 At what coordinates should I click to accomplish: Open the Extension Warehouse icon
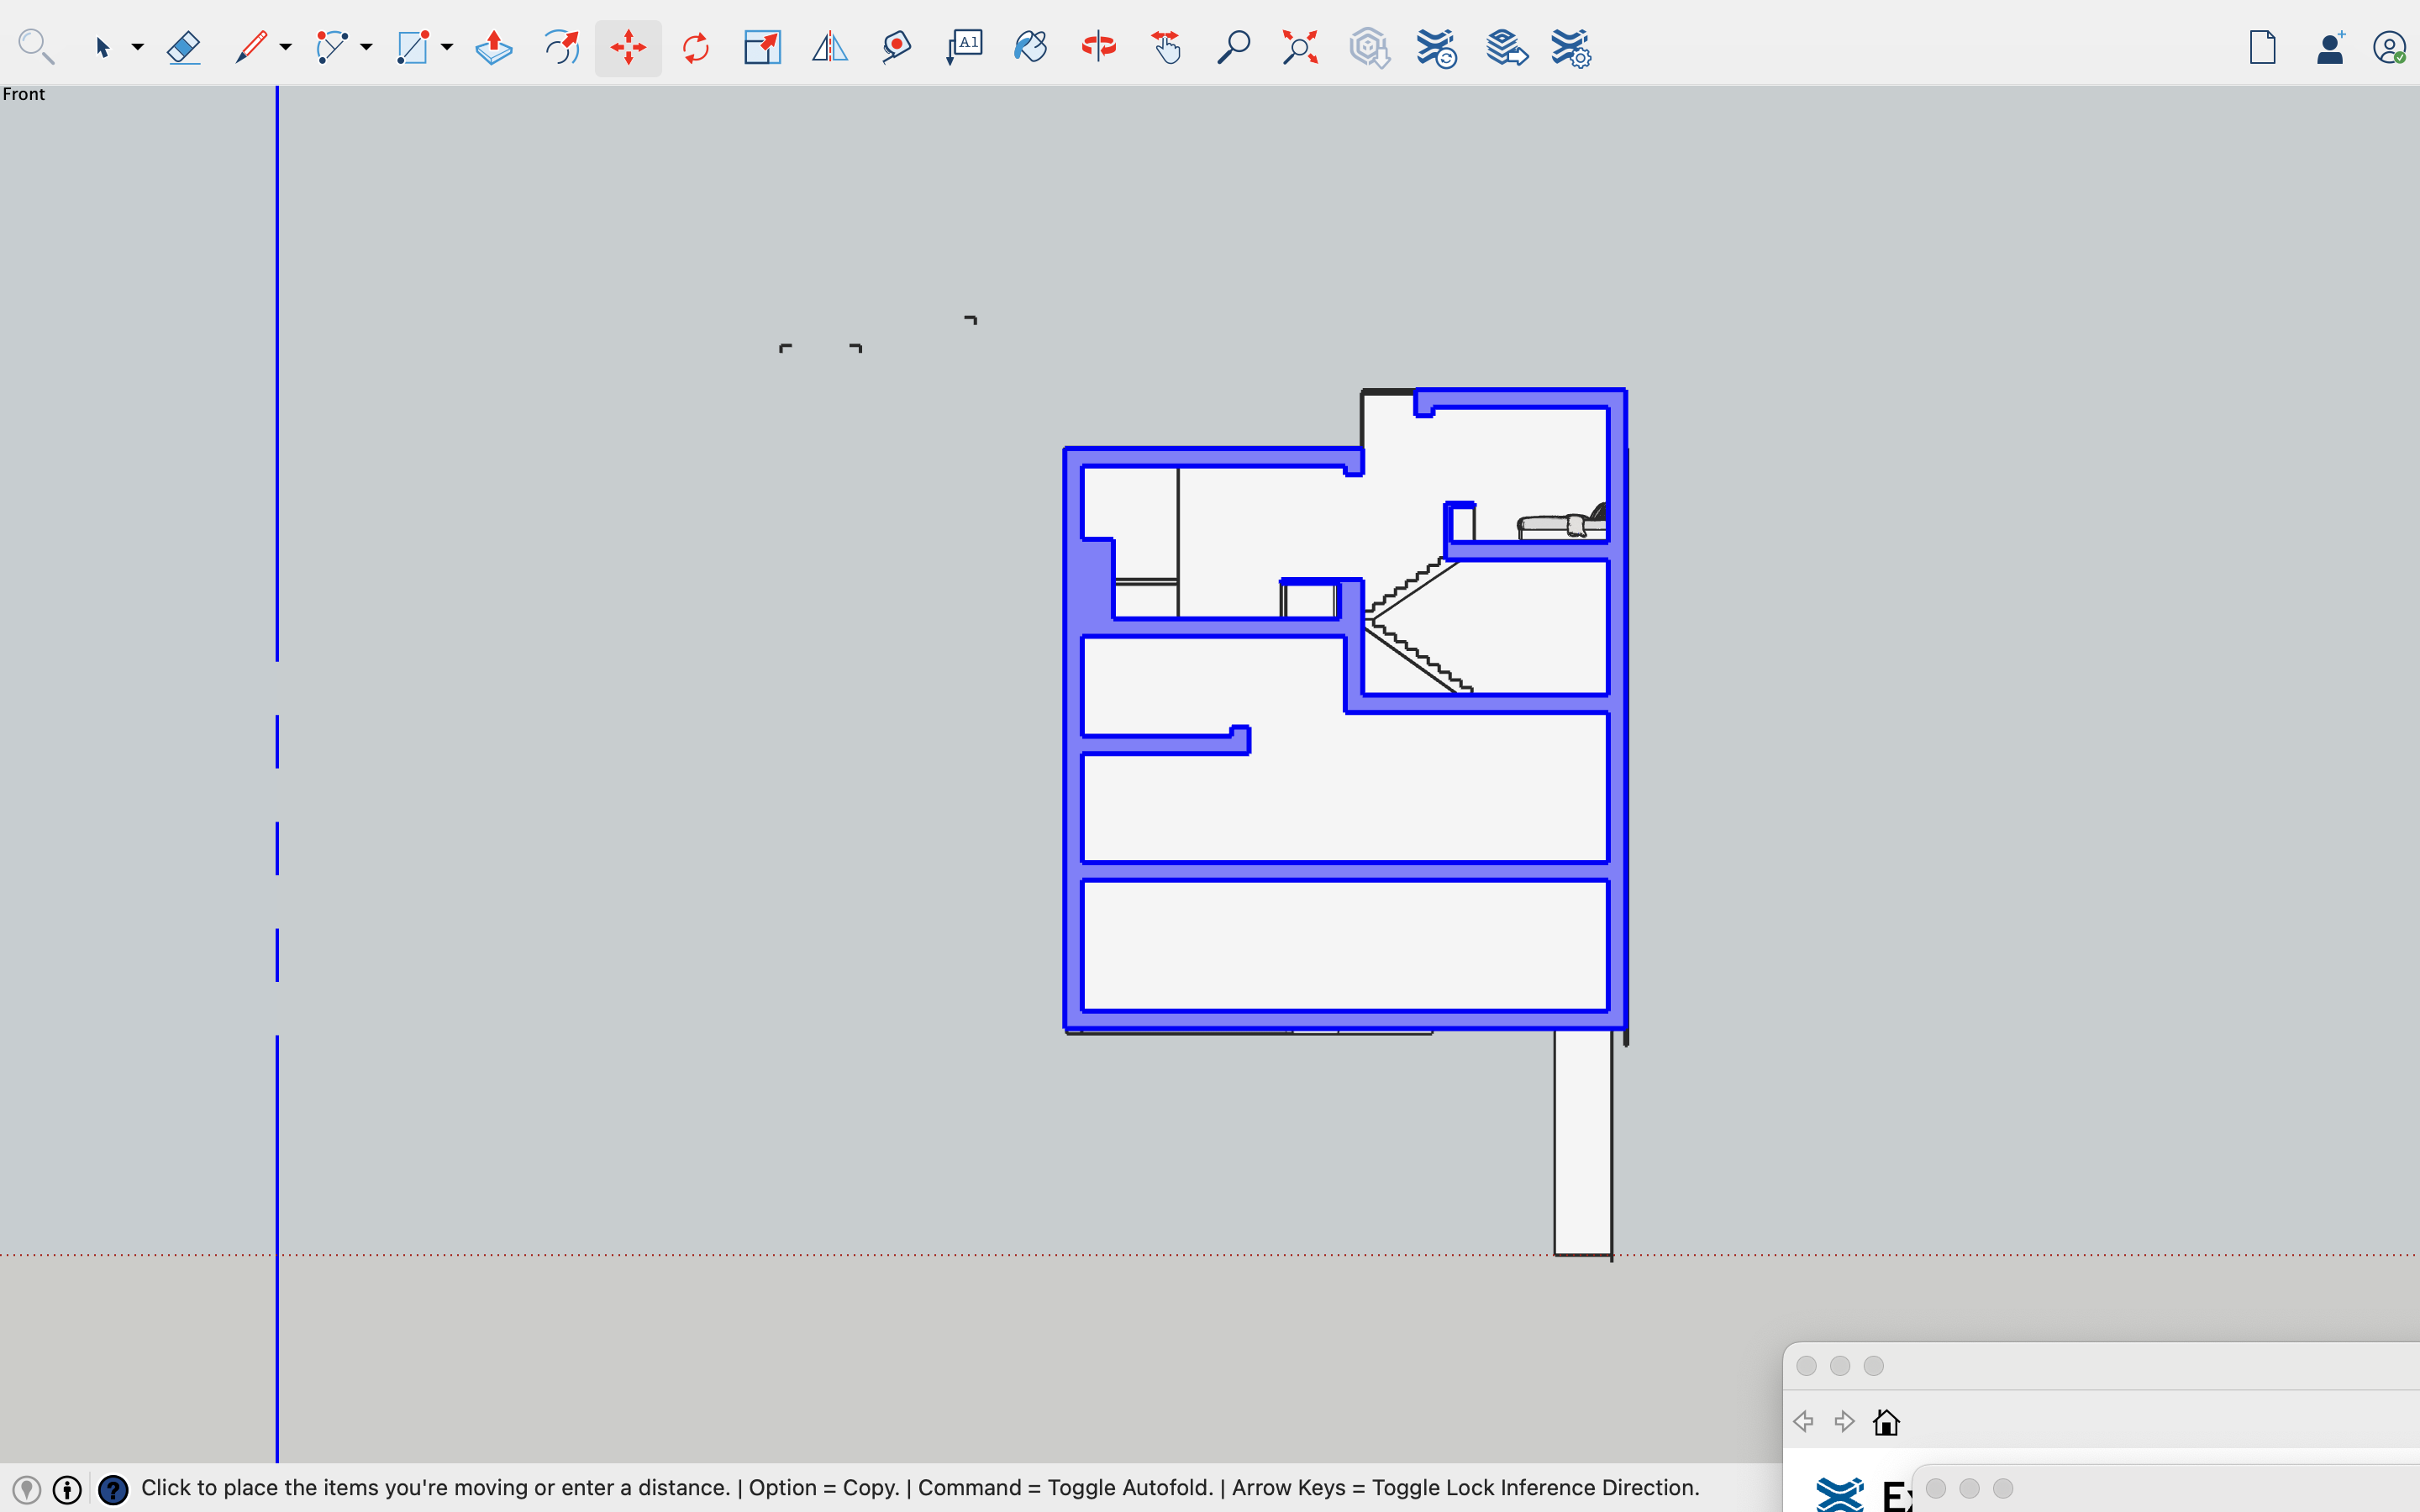[x=1437, y=47]
